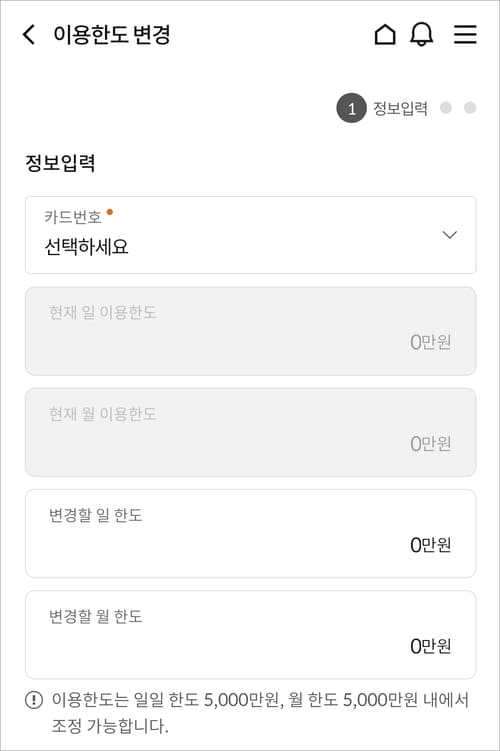Viewport: 500px width, 751px height.
Task: Click the second step dot indicator
Action: pos(446,108)
